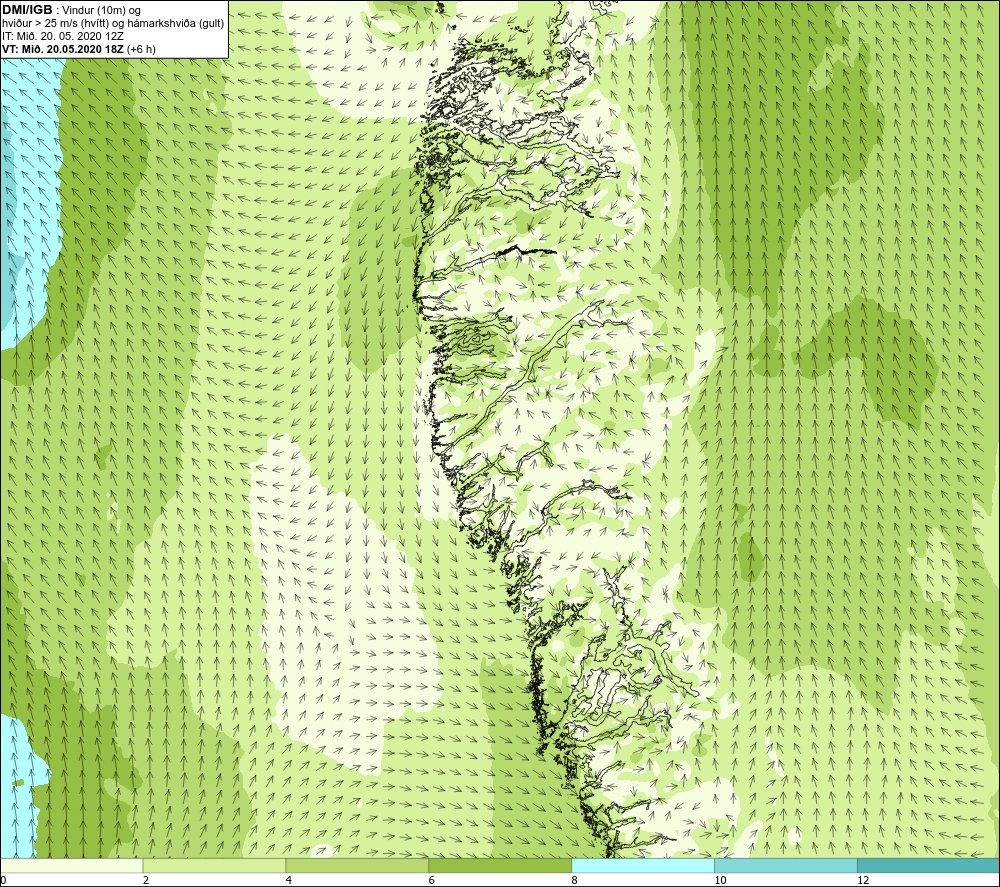Click the 'Vindur (10m) og' label

click(101, 11)
